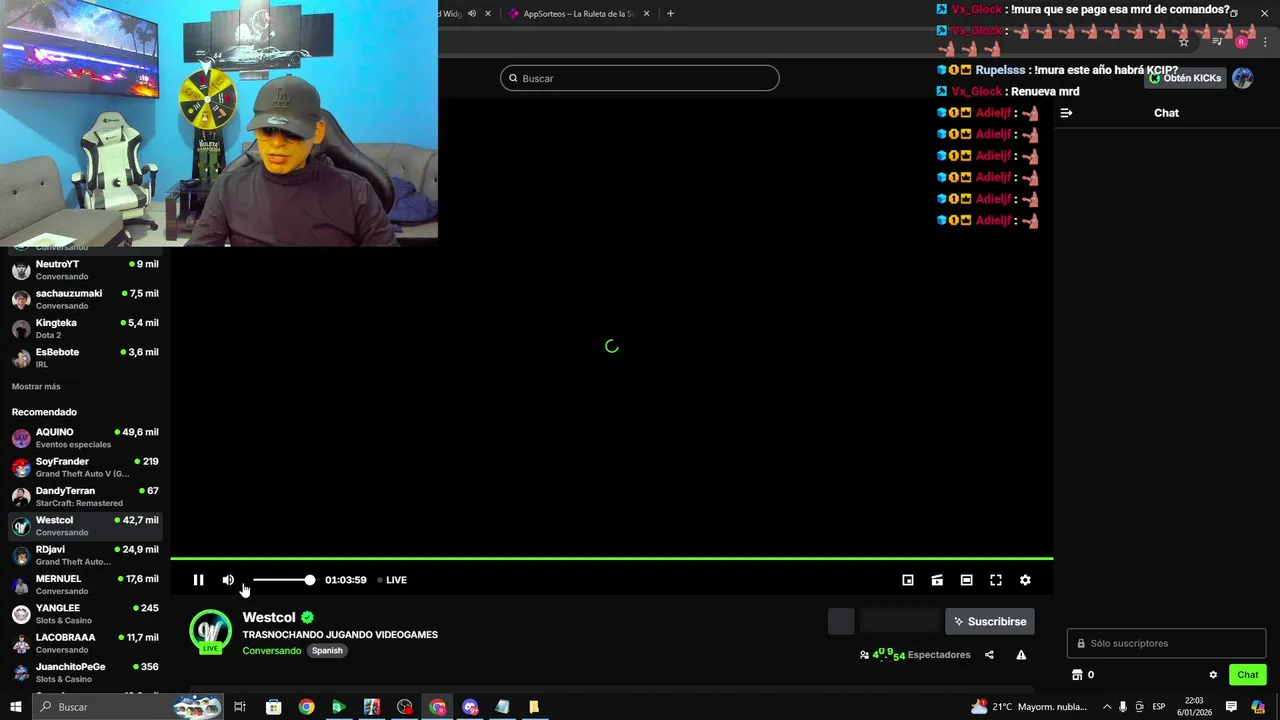Open MERNUEL recommended channel

click(85, 584)
